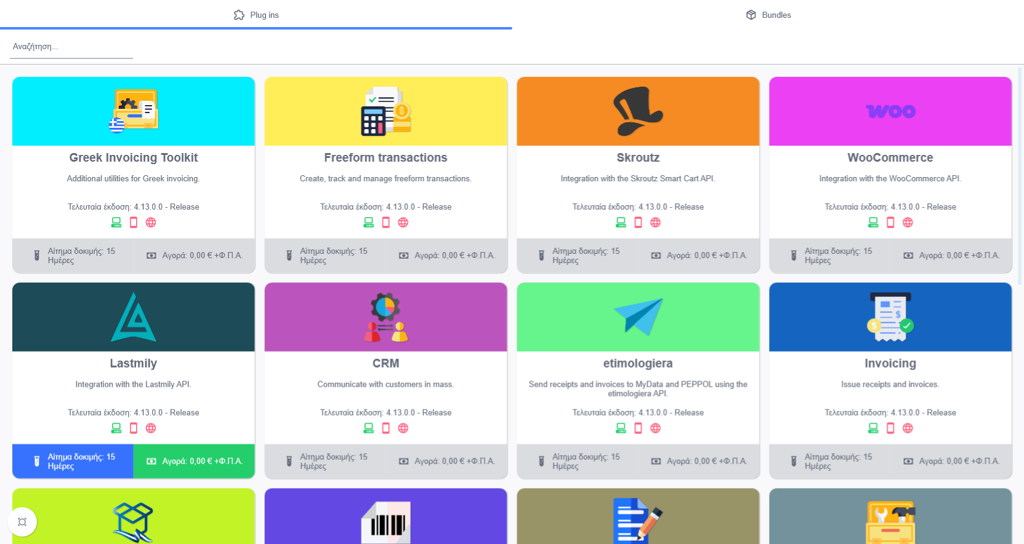The width and height of the screenshot is (1024, 544).
Task: Select the etimologiera card title
Action: 638,363
